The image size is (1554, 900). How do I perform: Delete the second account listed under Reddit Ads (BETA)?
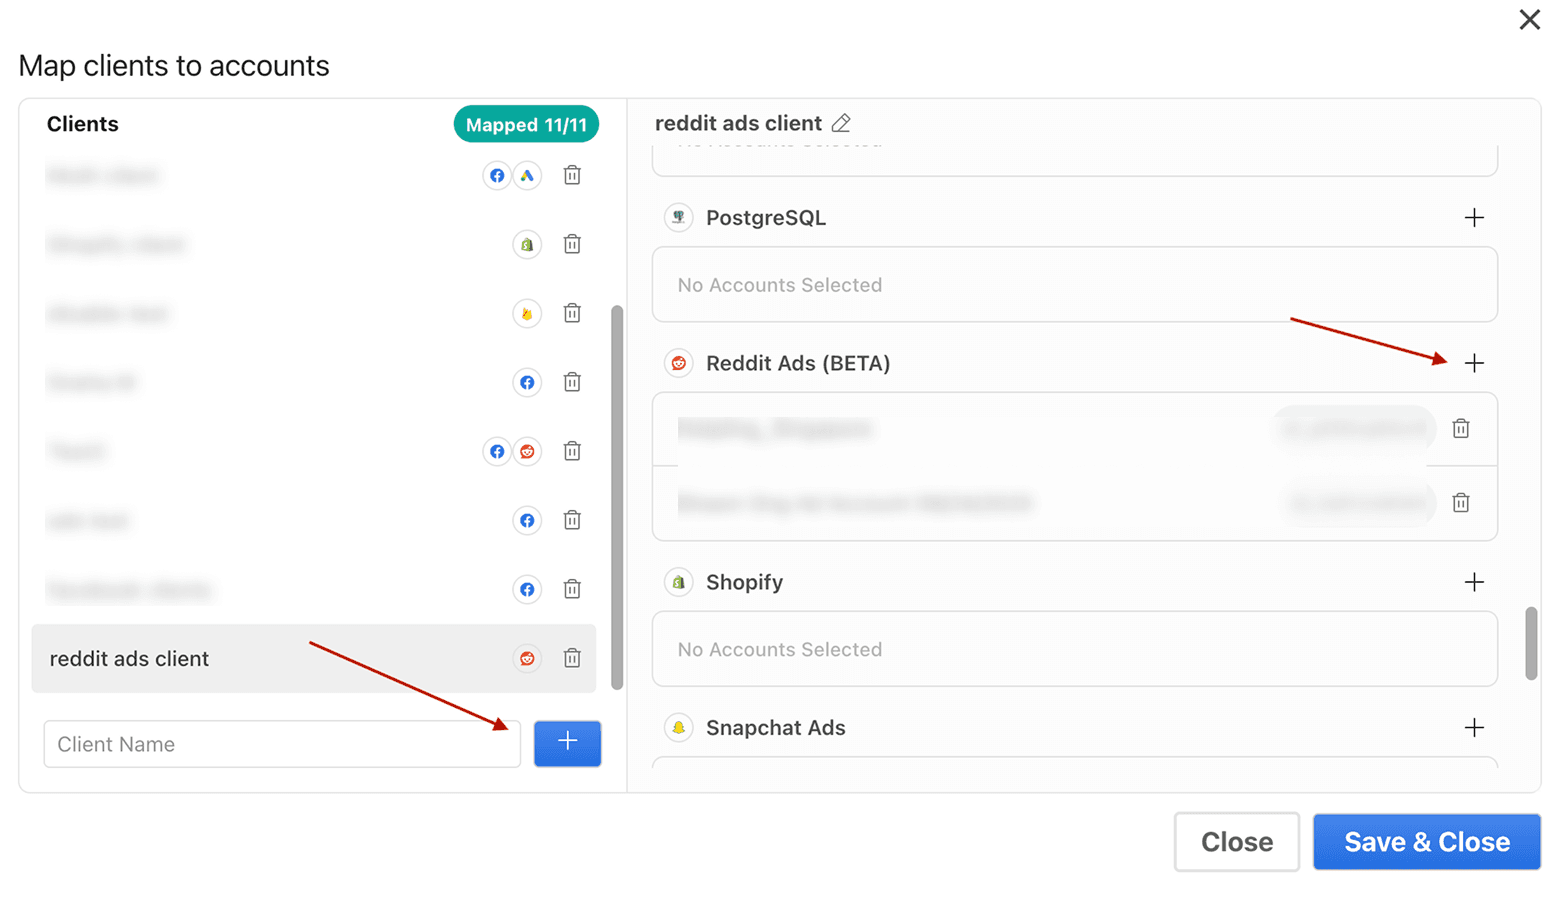1461,502
